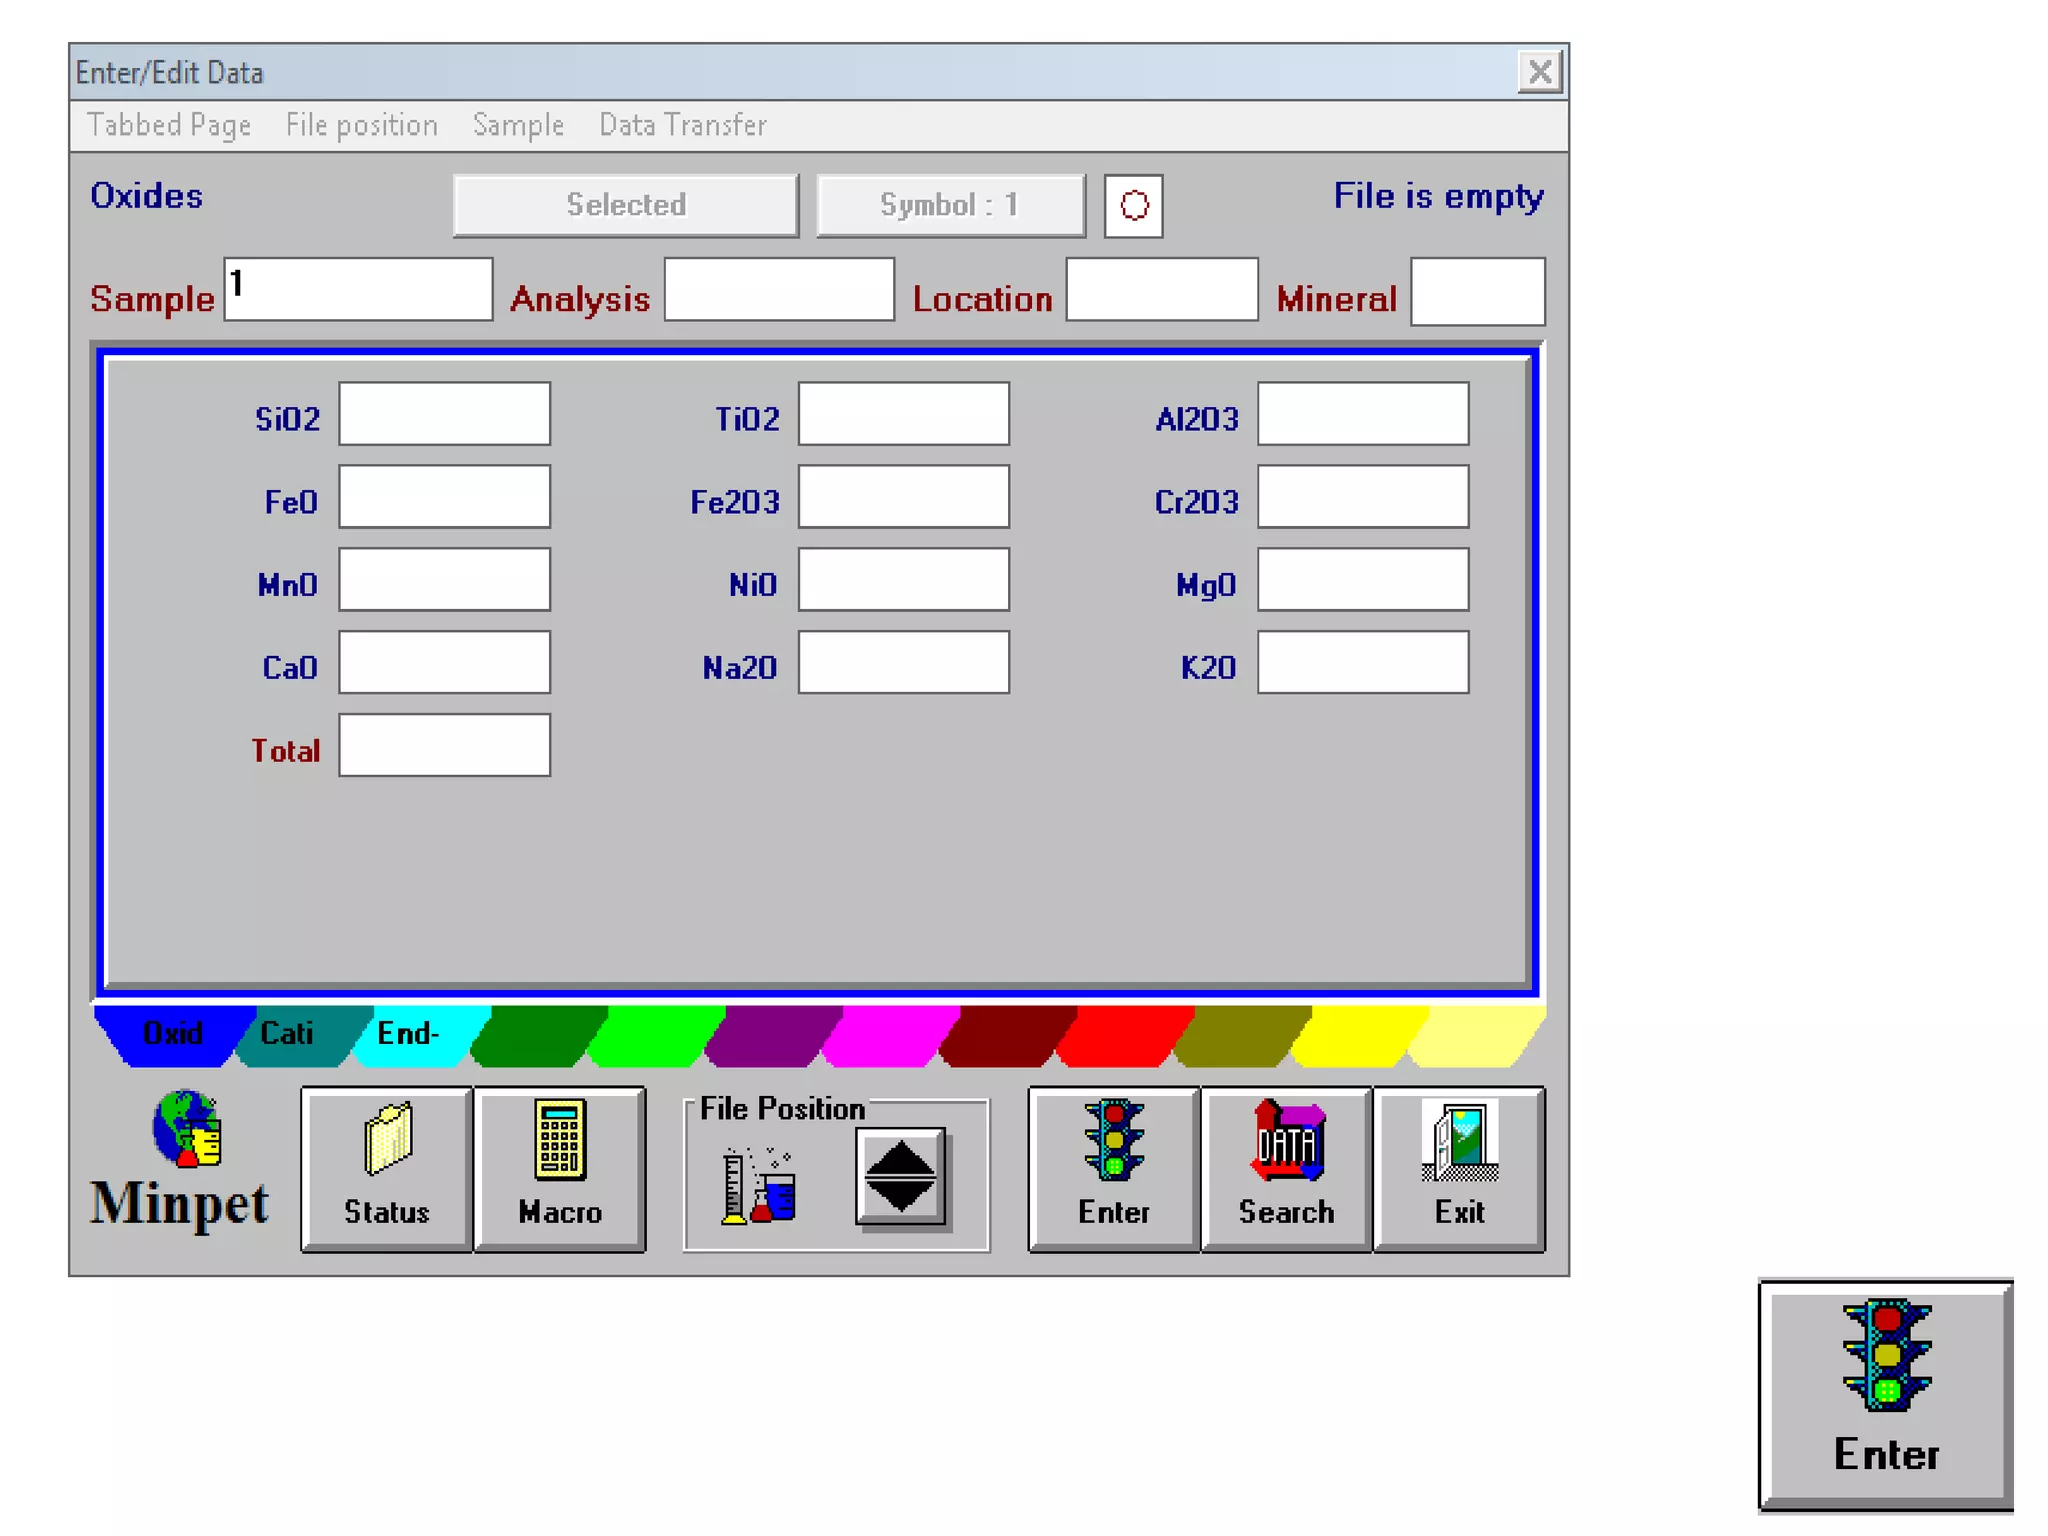Click the large standalone Enter traffic light button
This screenshot has height=1536, width=2048.
(1886, 1394)
